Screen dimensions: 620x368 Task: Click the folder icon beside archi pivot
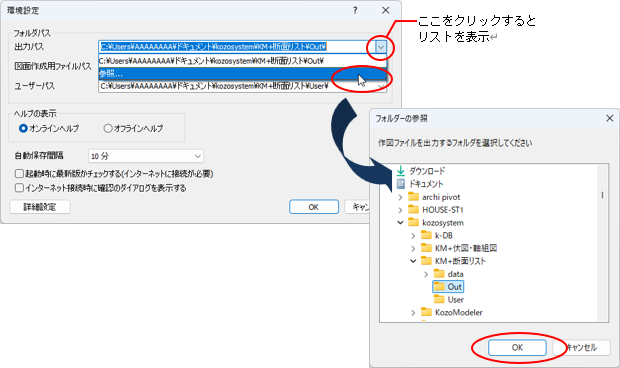click(414, 196)
